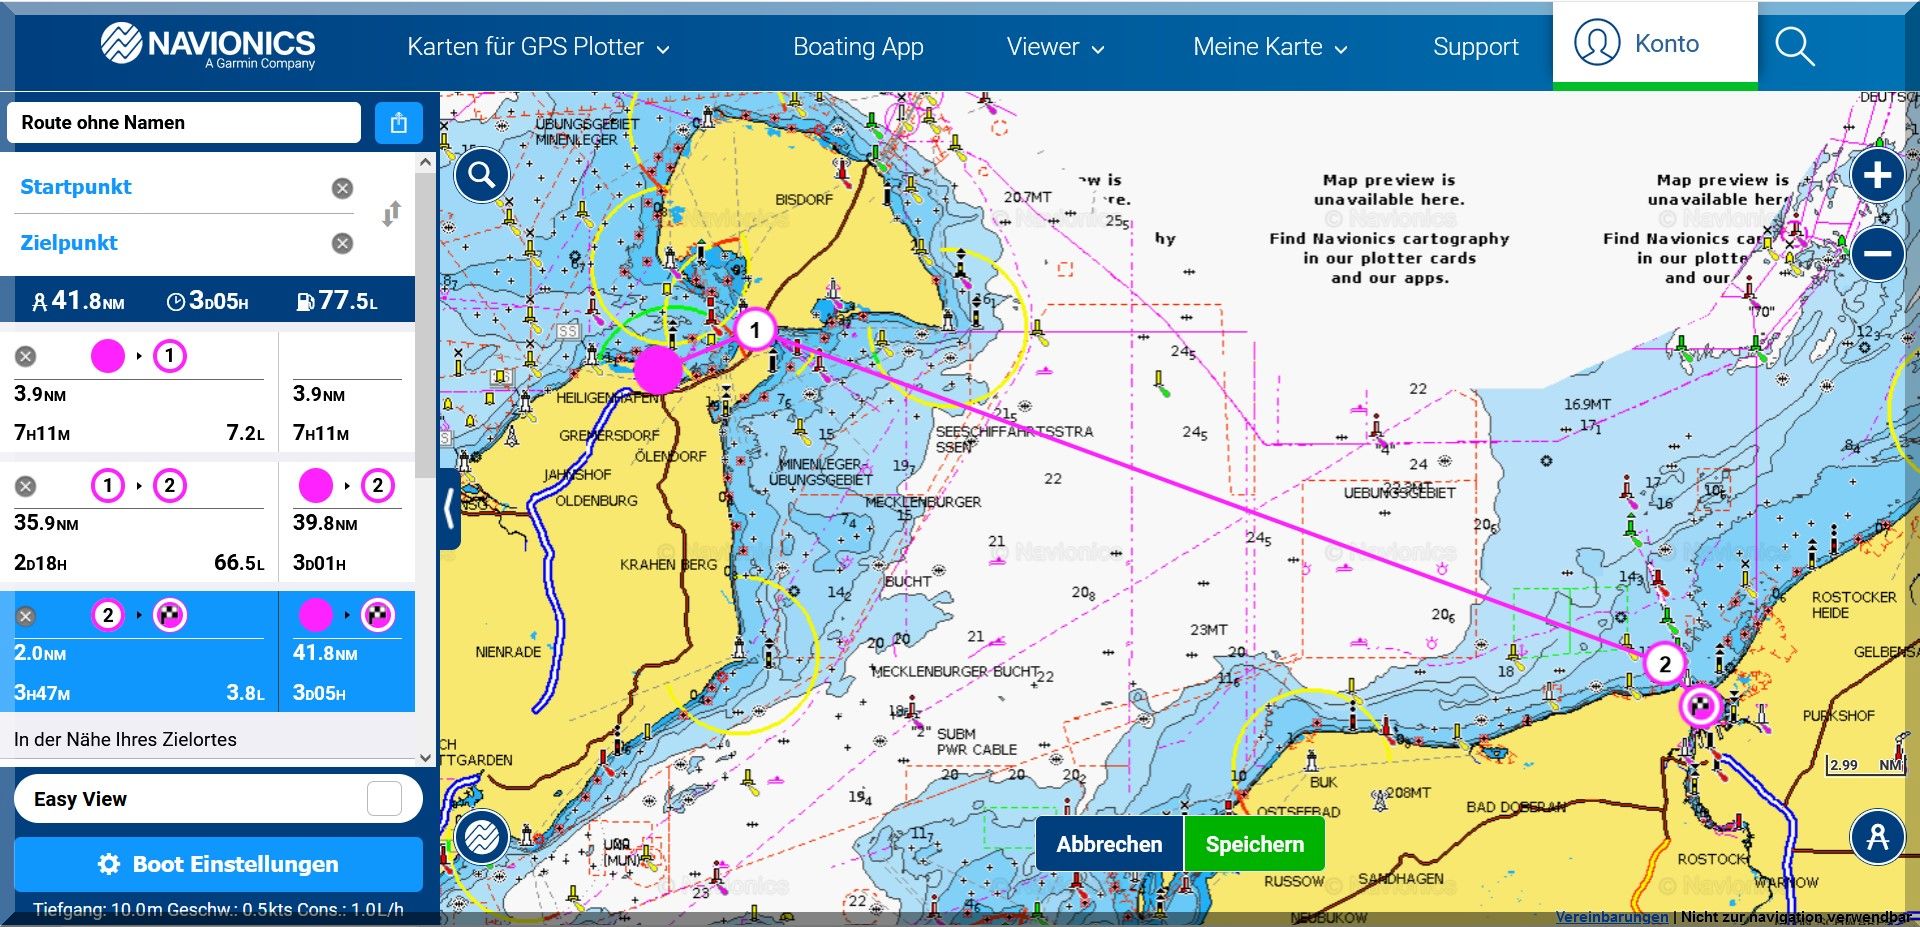Expand the Meine Karte dropdown
The image size is (1920, 927).
click(x=1270, y=47)
